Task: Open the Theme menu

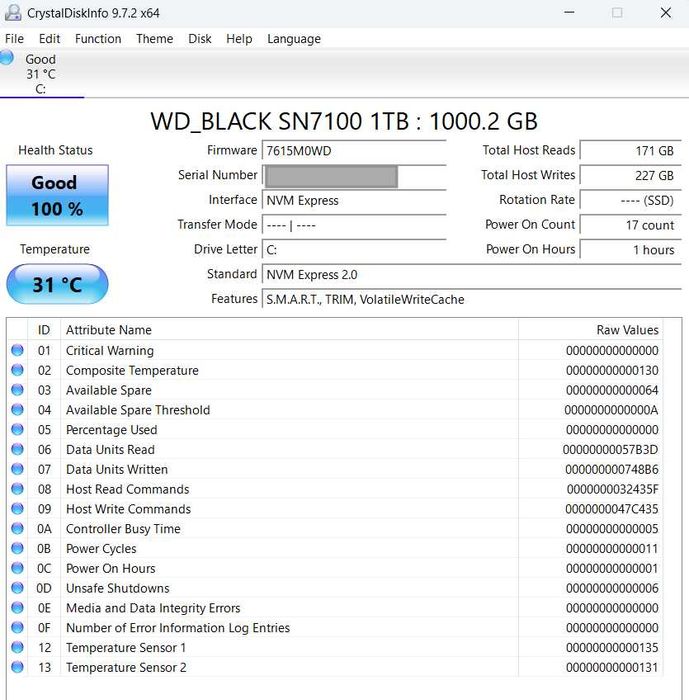Action: point(155,39)
